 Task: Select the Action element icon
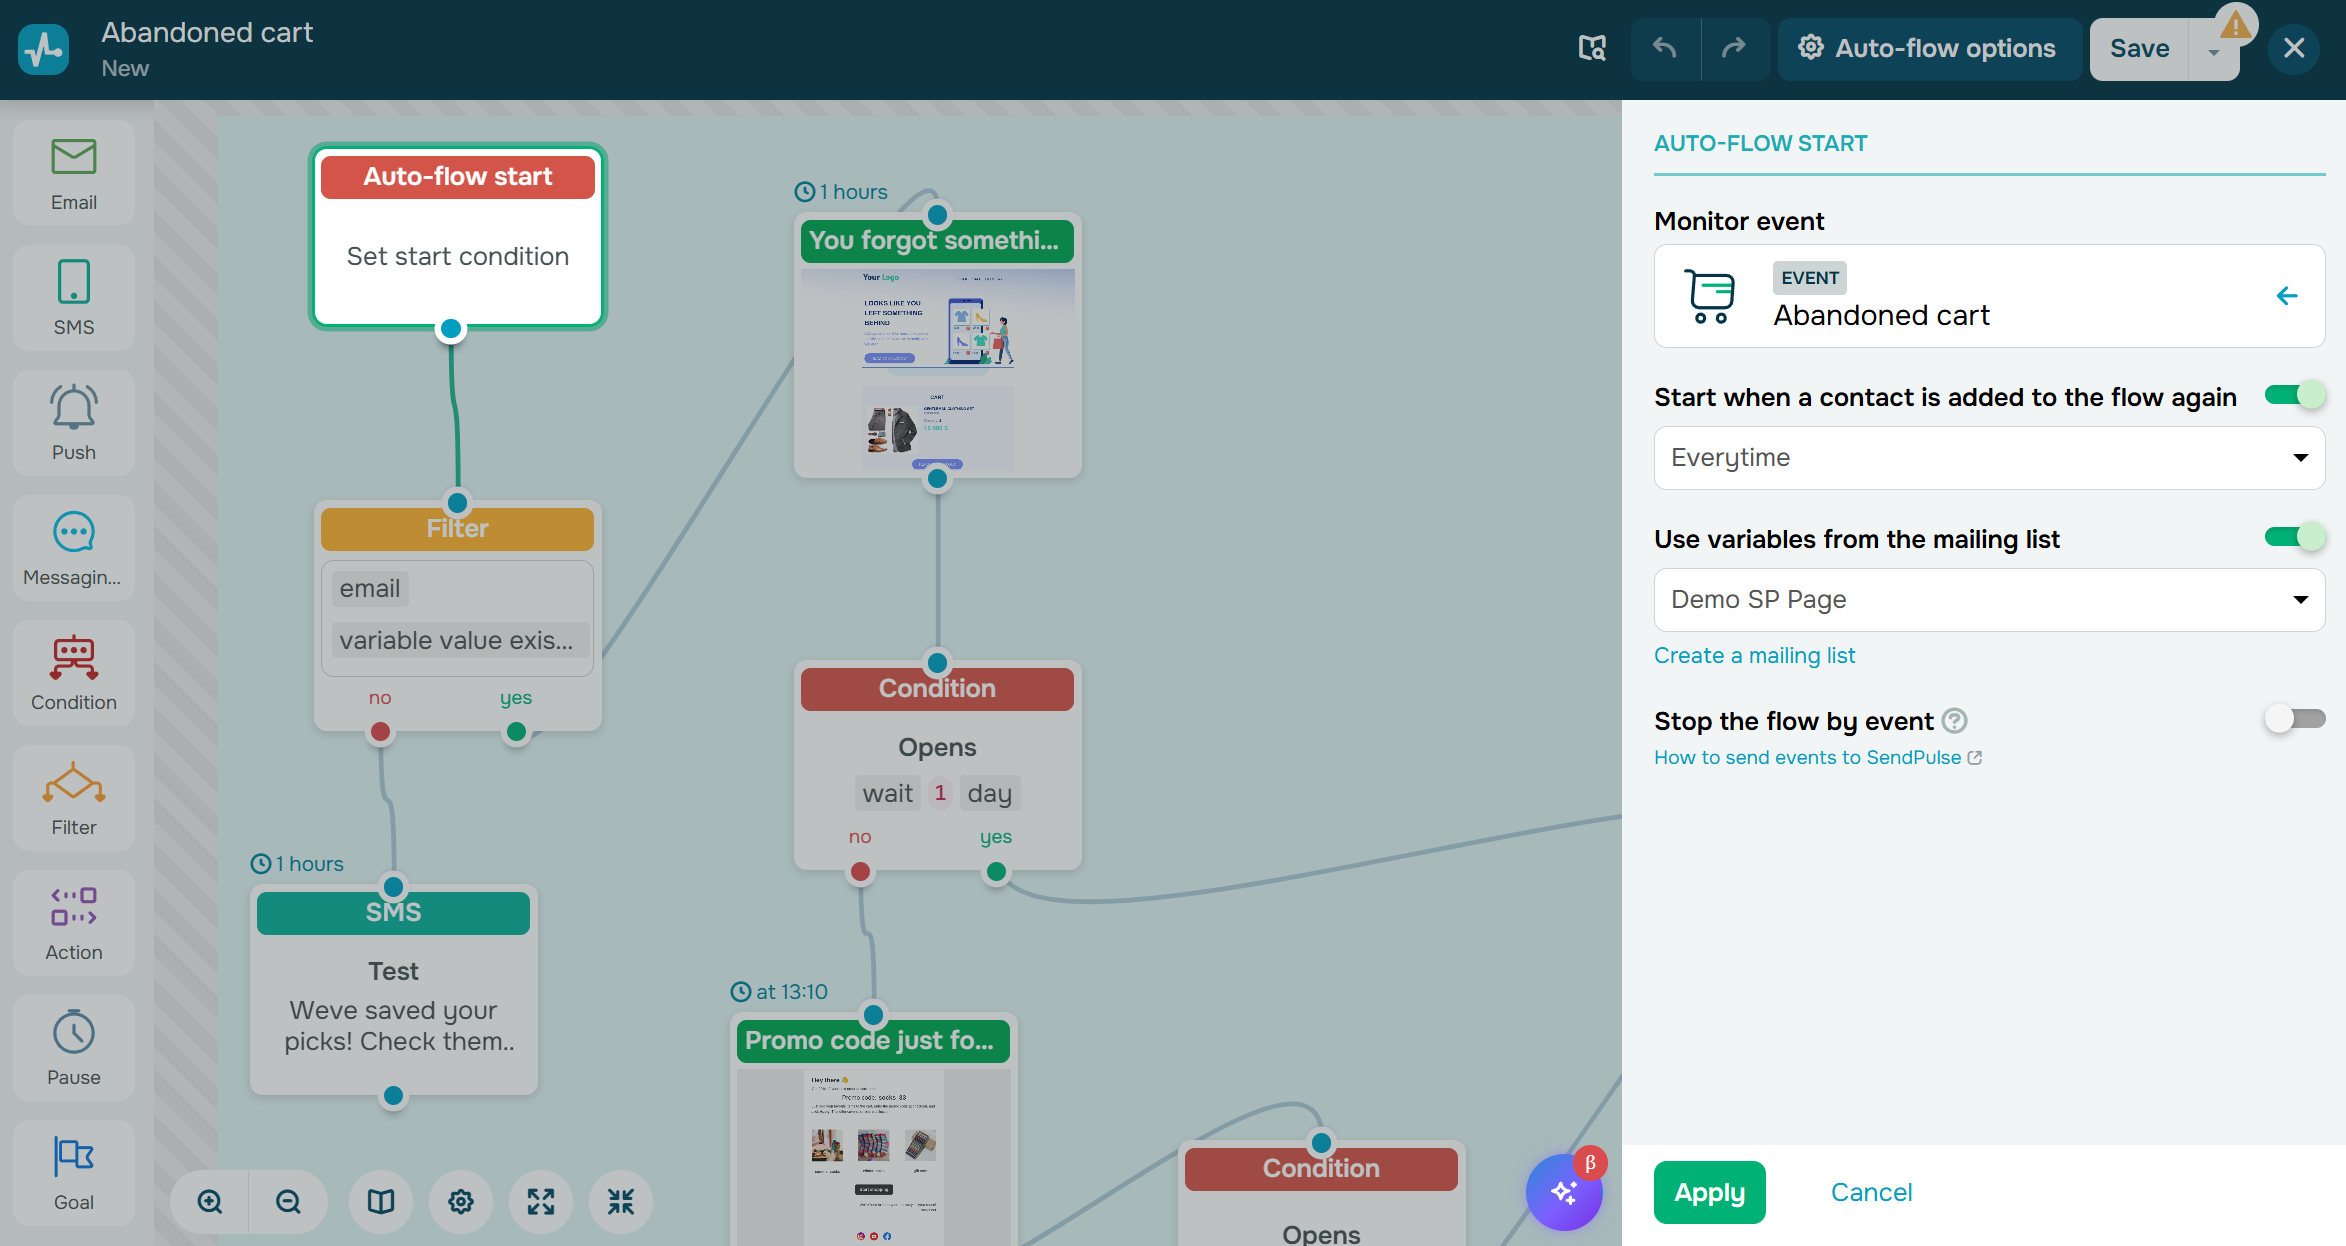click(x=73, y=922)
